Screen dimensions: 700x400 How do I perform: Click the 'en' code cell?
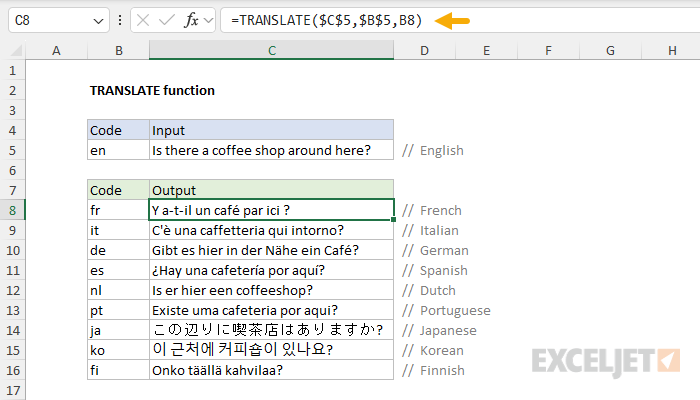(x=119, y=150)
